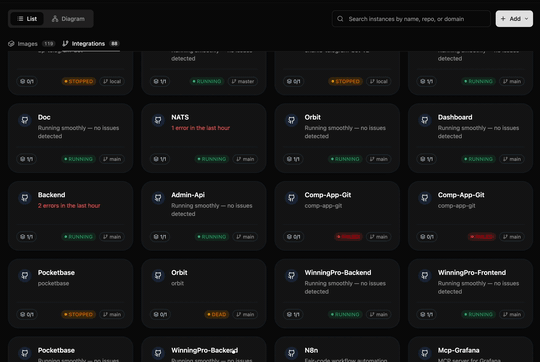Click NATS '1 error in the last hour'
Viewport: 540px width, 362px height.
tap(200, 128)
